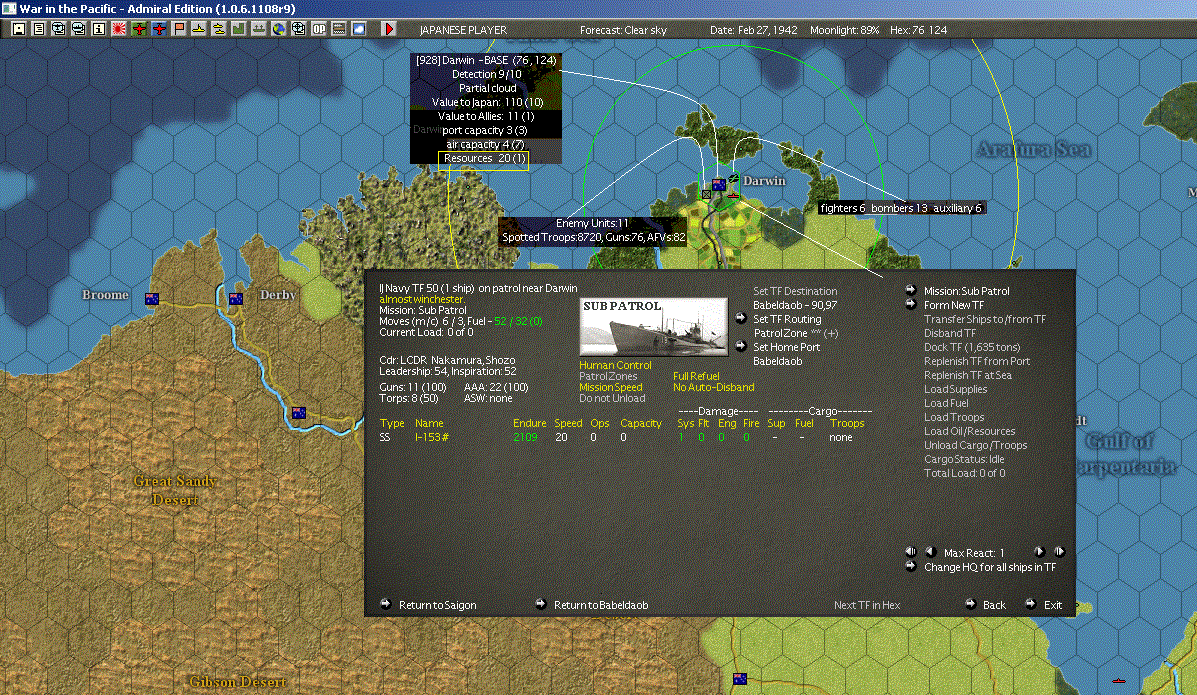The width and height of the screenshot is (1197, 695).
Task: Increase Max React by one step
Action: pos(1039,552)
